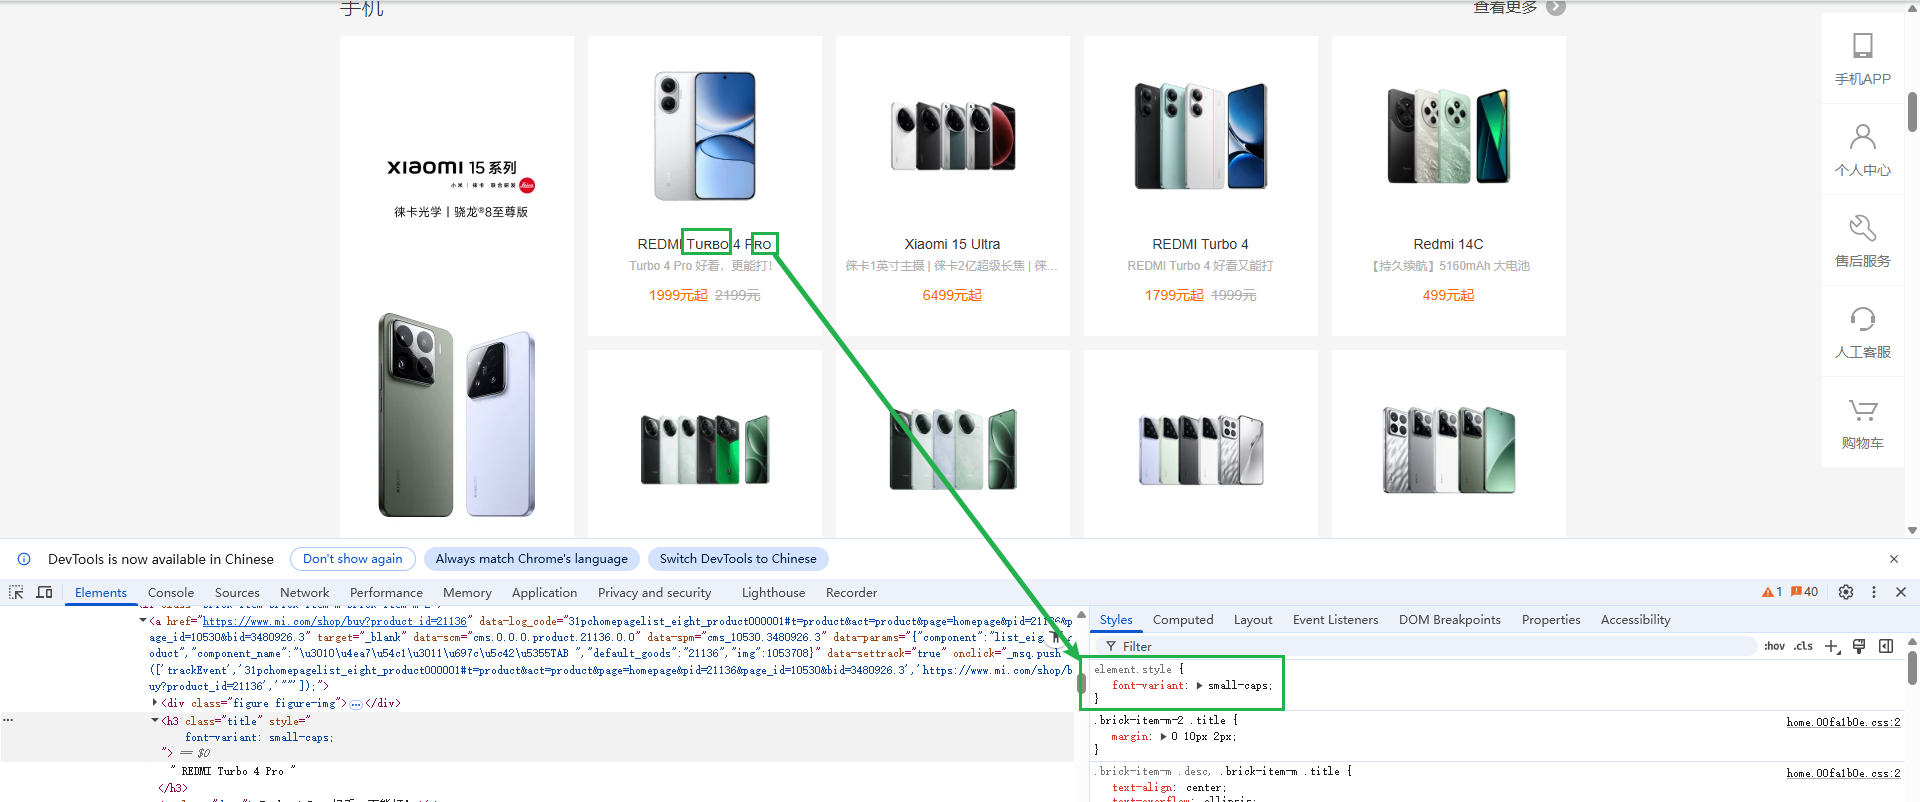Dismiss the DevTools language notification
1920x802 pixels.
(x=1894, y=559)
